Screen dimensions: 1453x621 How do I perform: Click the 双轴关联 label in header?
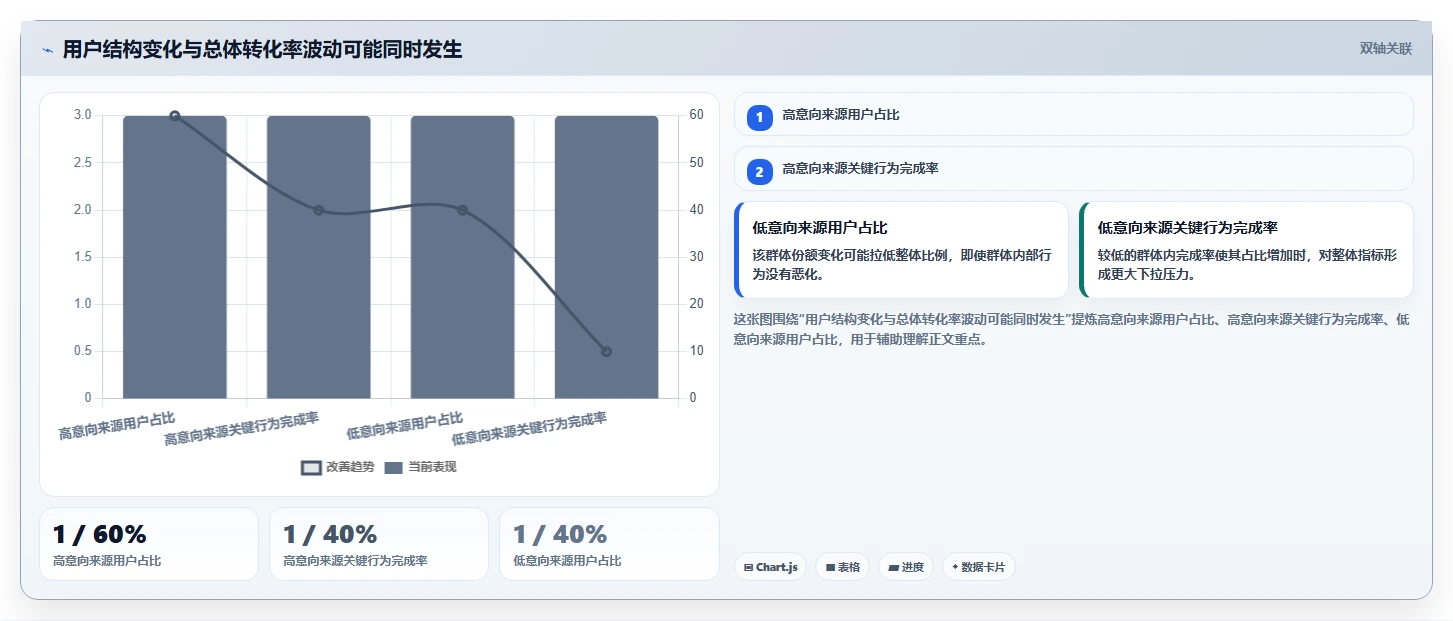pyautogui.click(x=1385, y=48)
